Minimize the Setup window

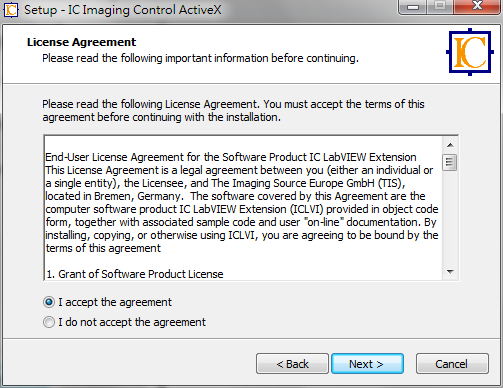point(413,6)
